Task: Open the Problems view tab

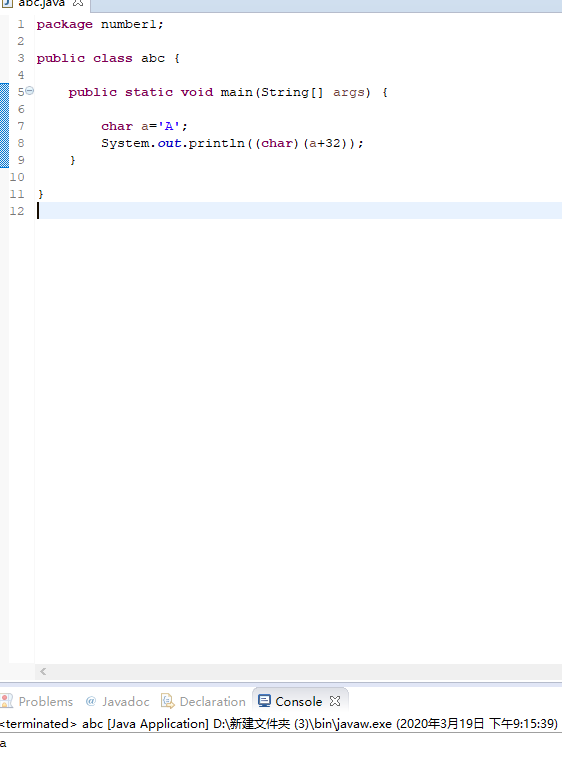Action: (x=46, y=701)
